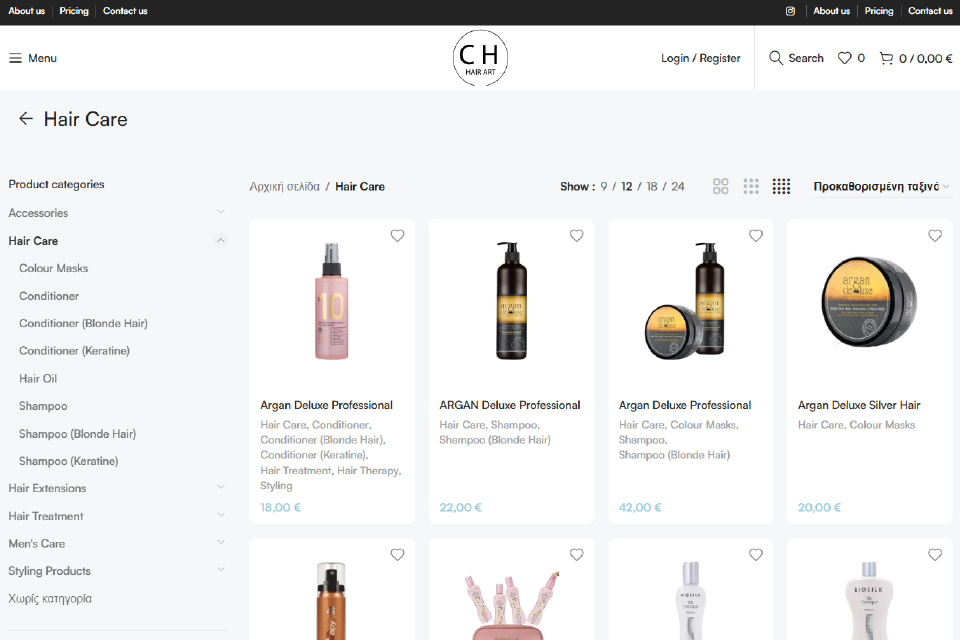Image resolution: width=960 pixels, height=640 pixels.
Task: Wishlist the orange spray bottle product
Action: 397,555
